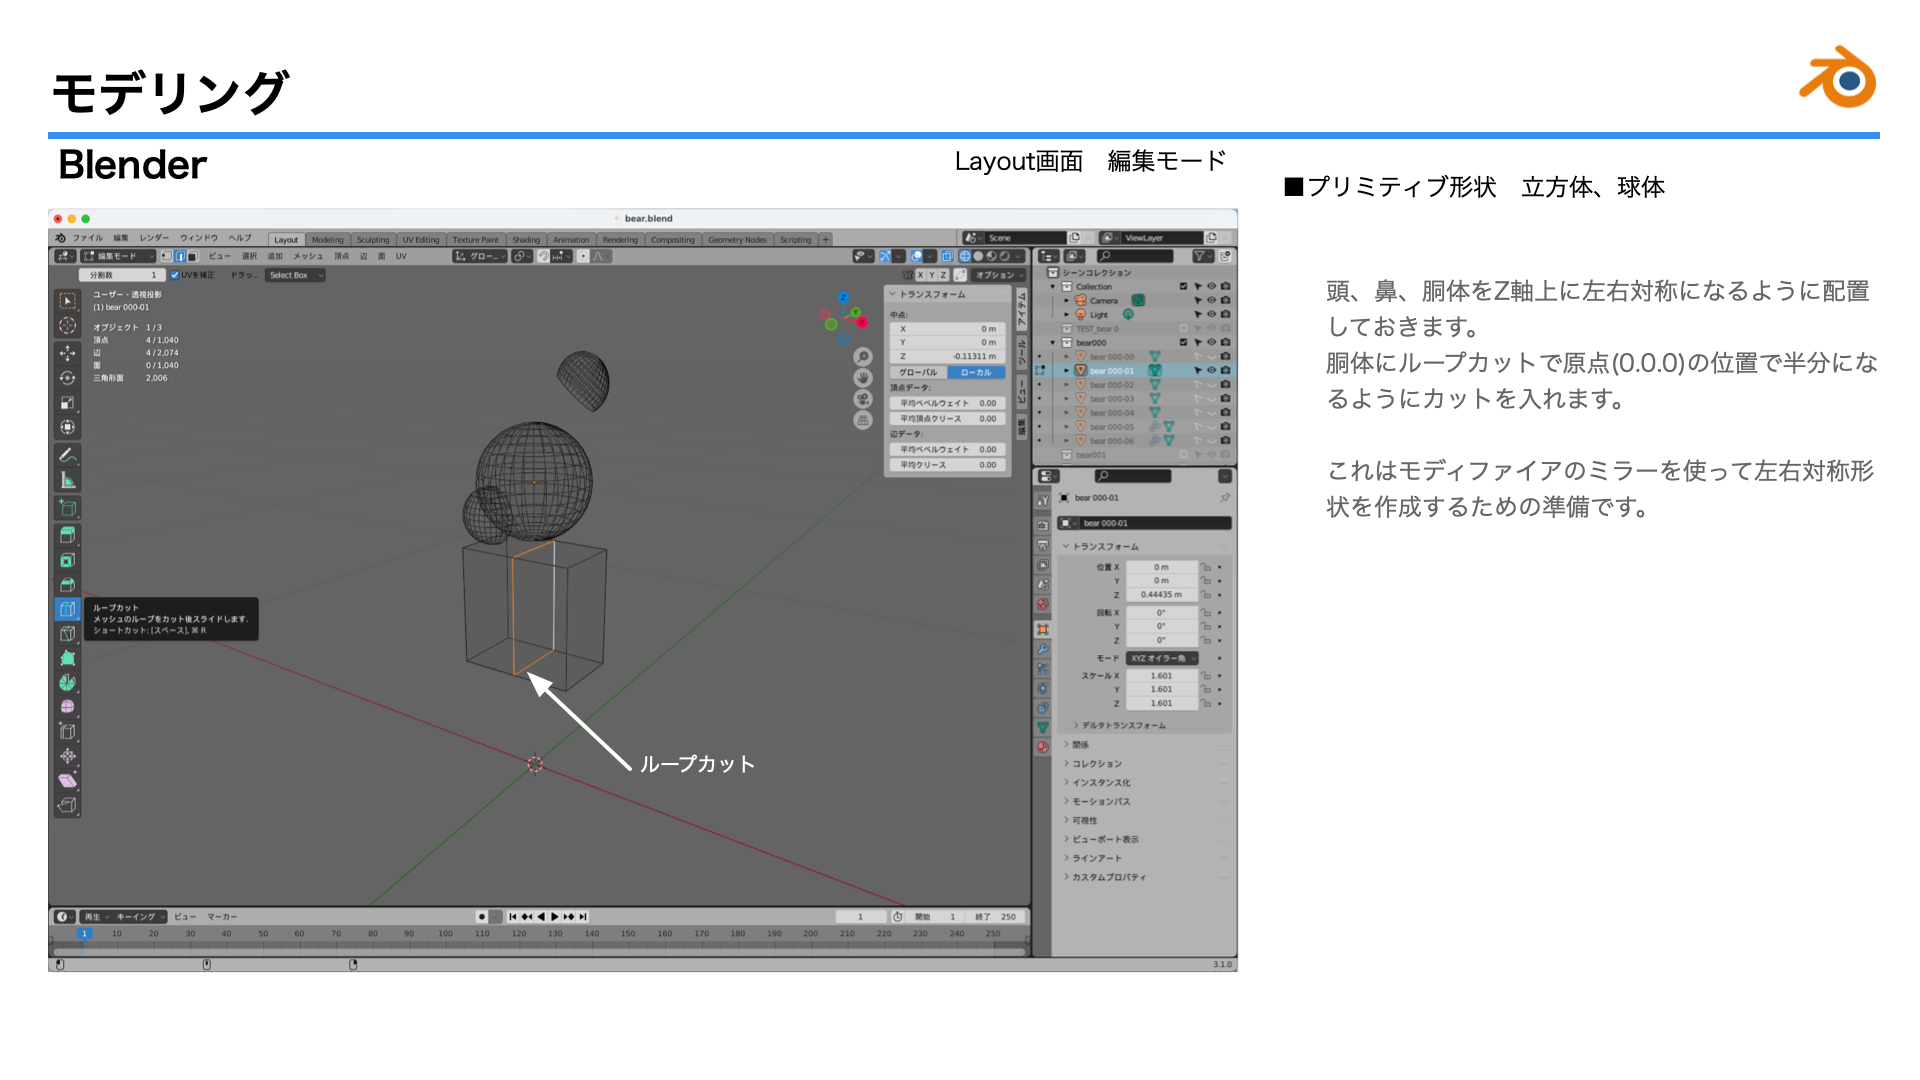Select the Scale tool
Image resolution: width=1920 pixels, height=1080 pixels.
click(x=67, y=403)
